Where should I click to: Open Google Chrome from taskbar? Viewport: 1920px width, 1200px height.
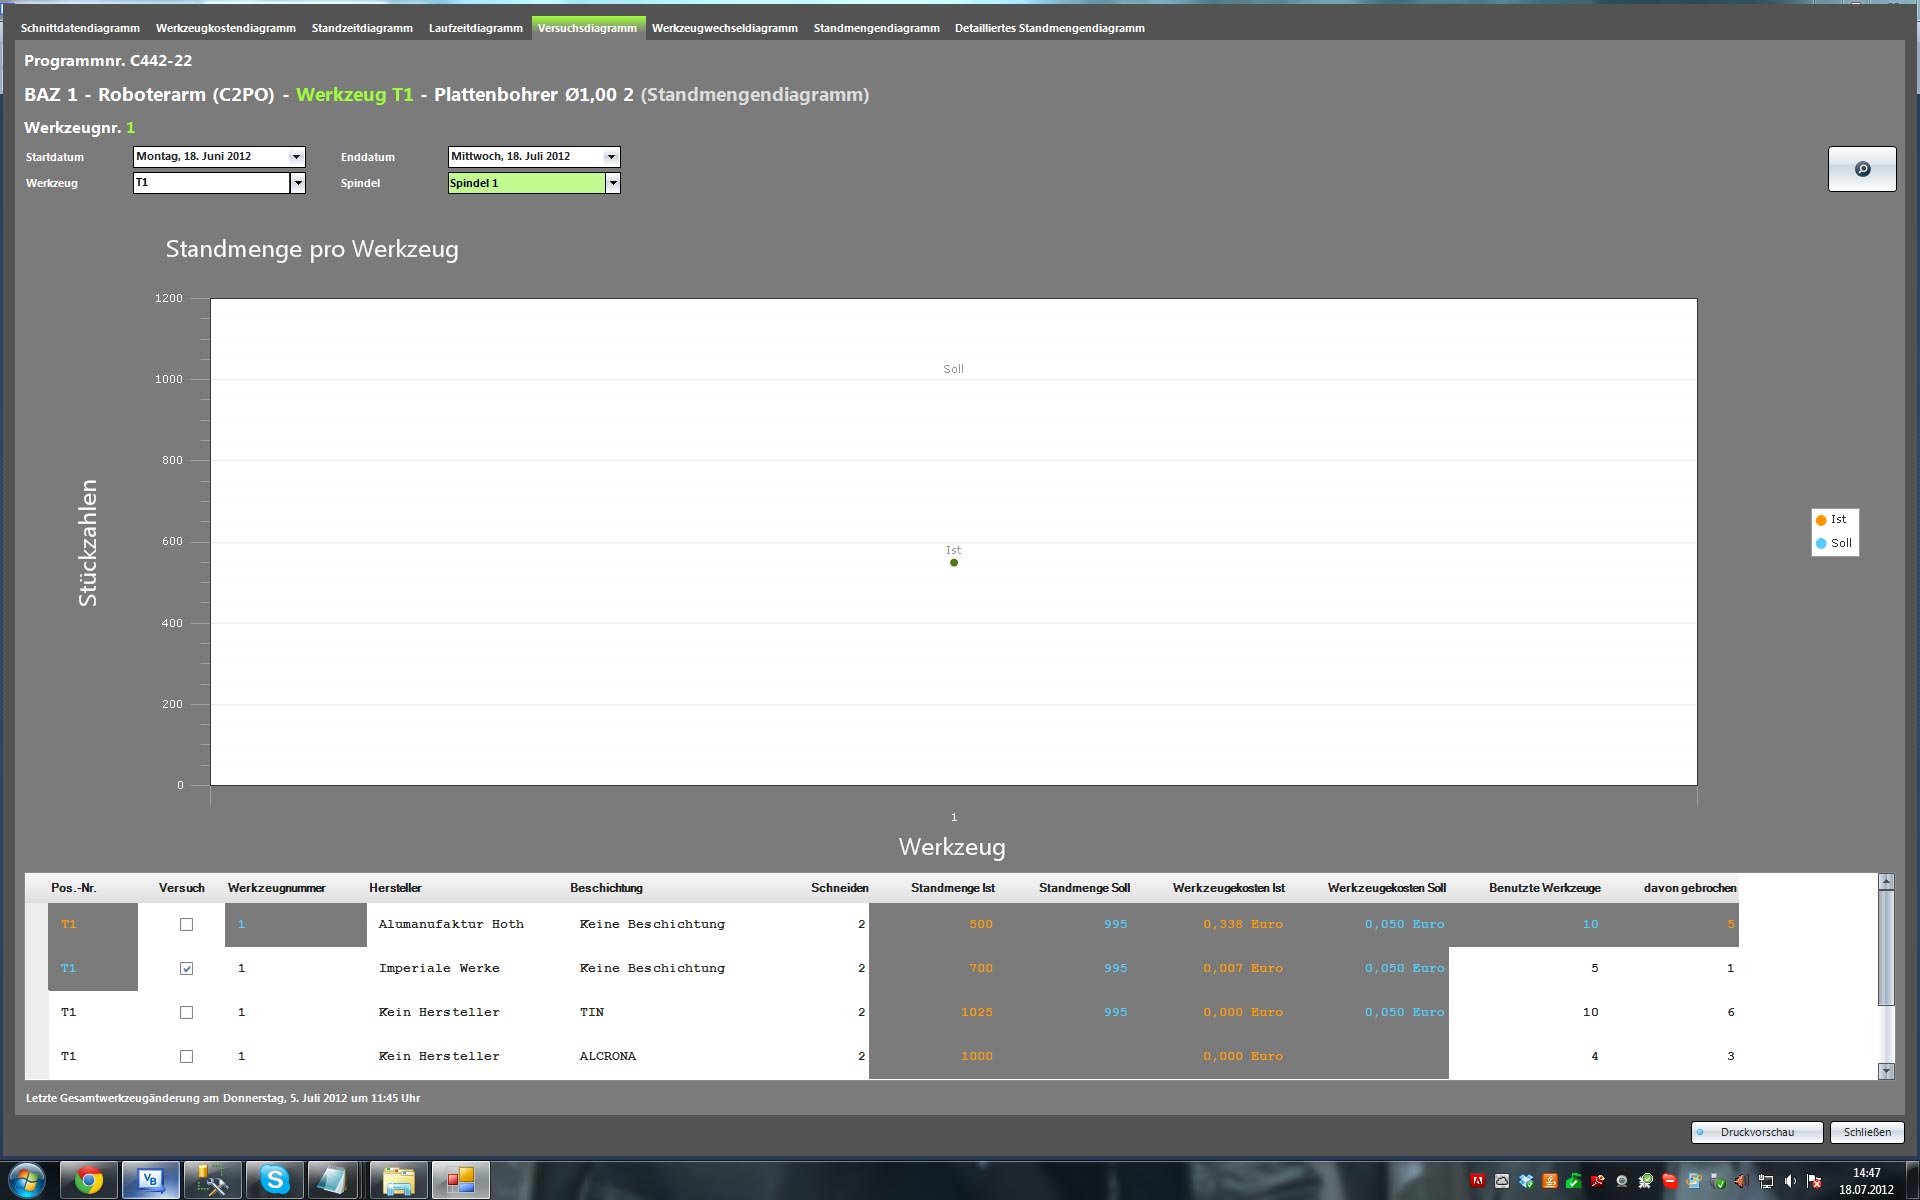click(89, 1181)
